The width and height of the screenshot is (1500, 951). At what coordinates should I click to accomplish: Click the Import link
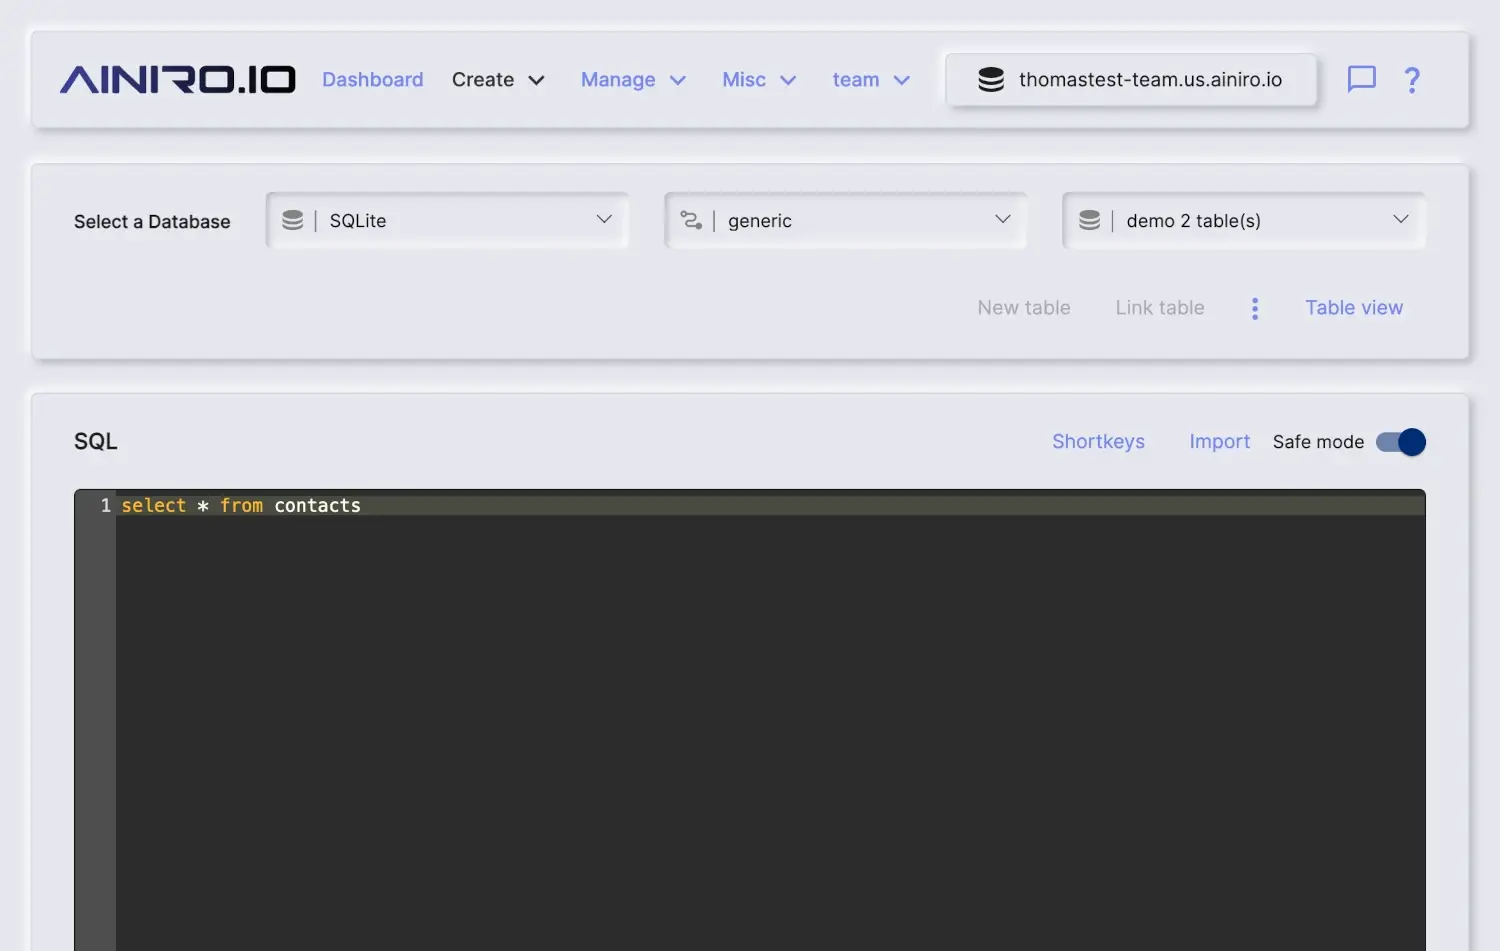click(x=1219, y=442)
